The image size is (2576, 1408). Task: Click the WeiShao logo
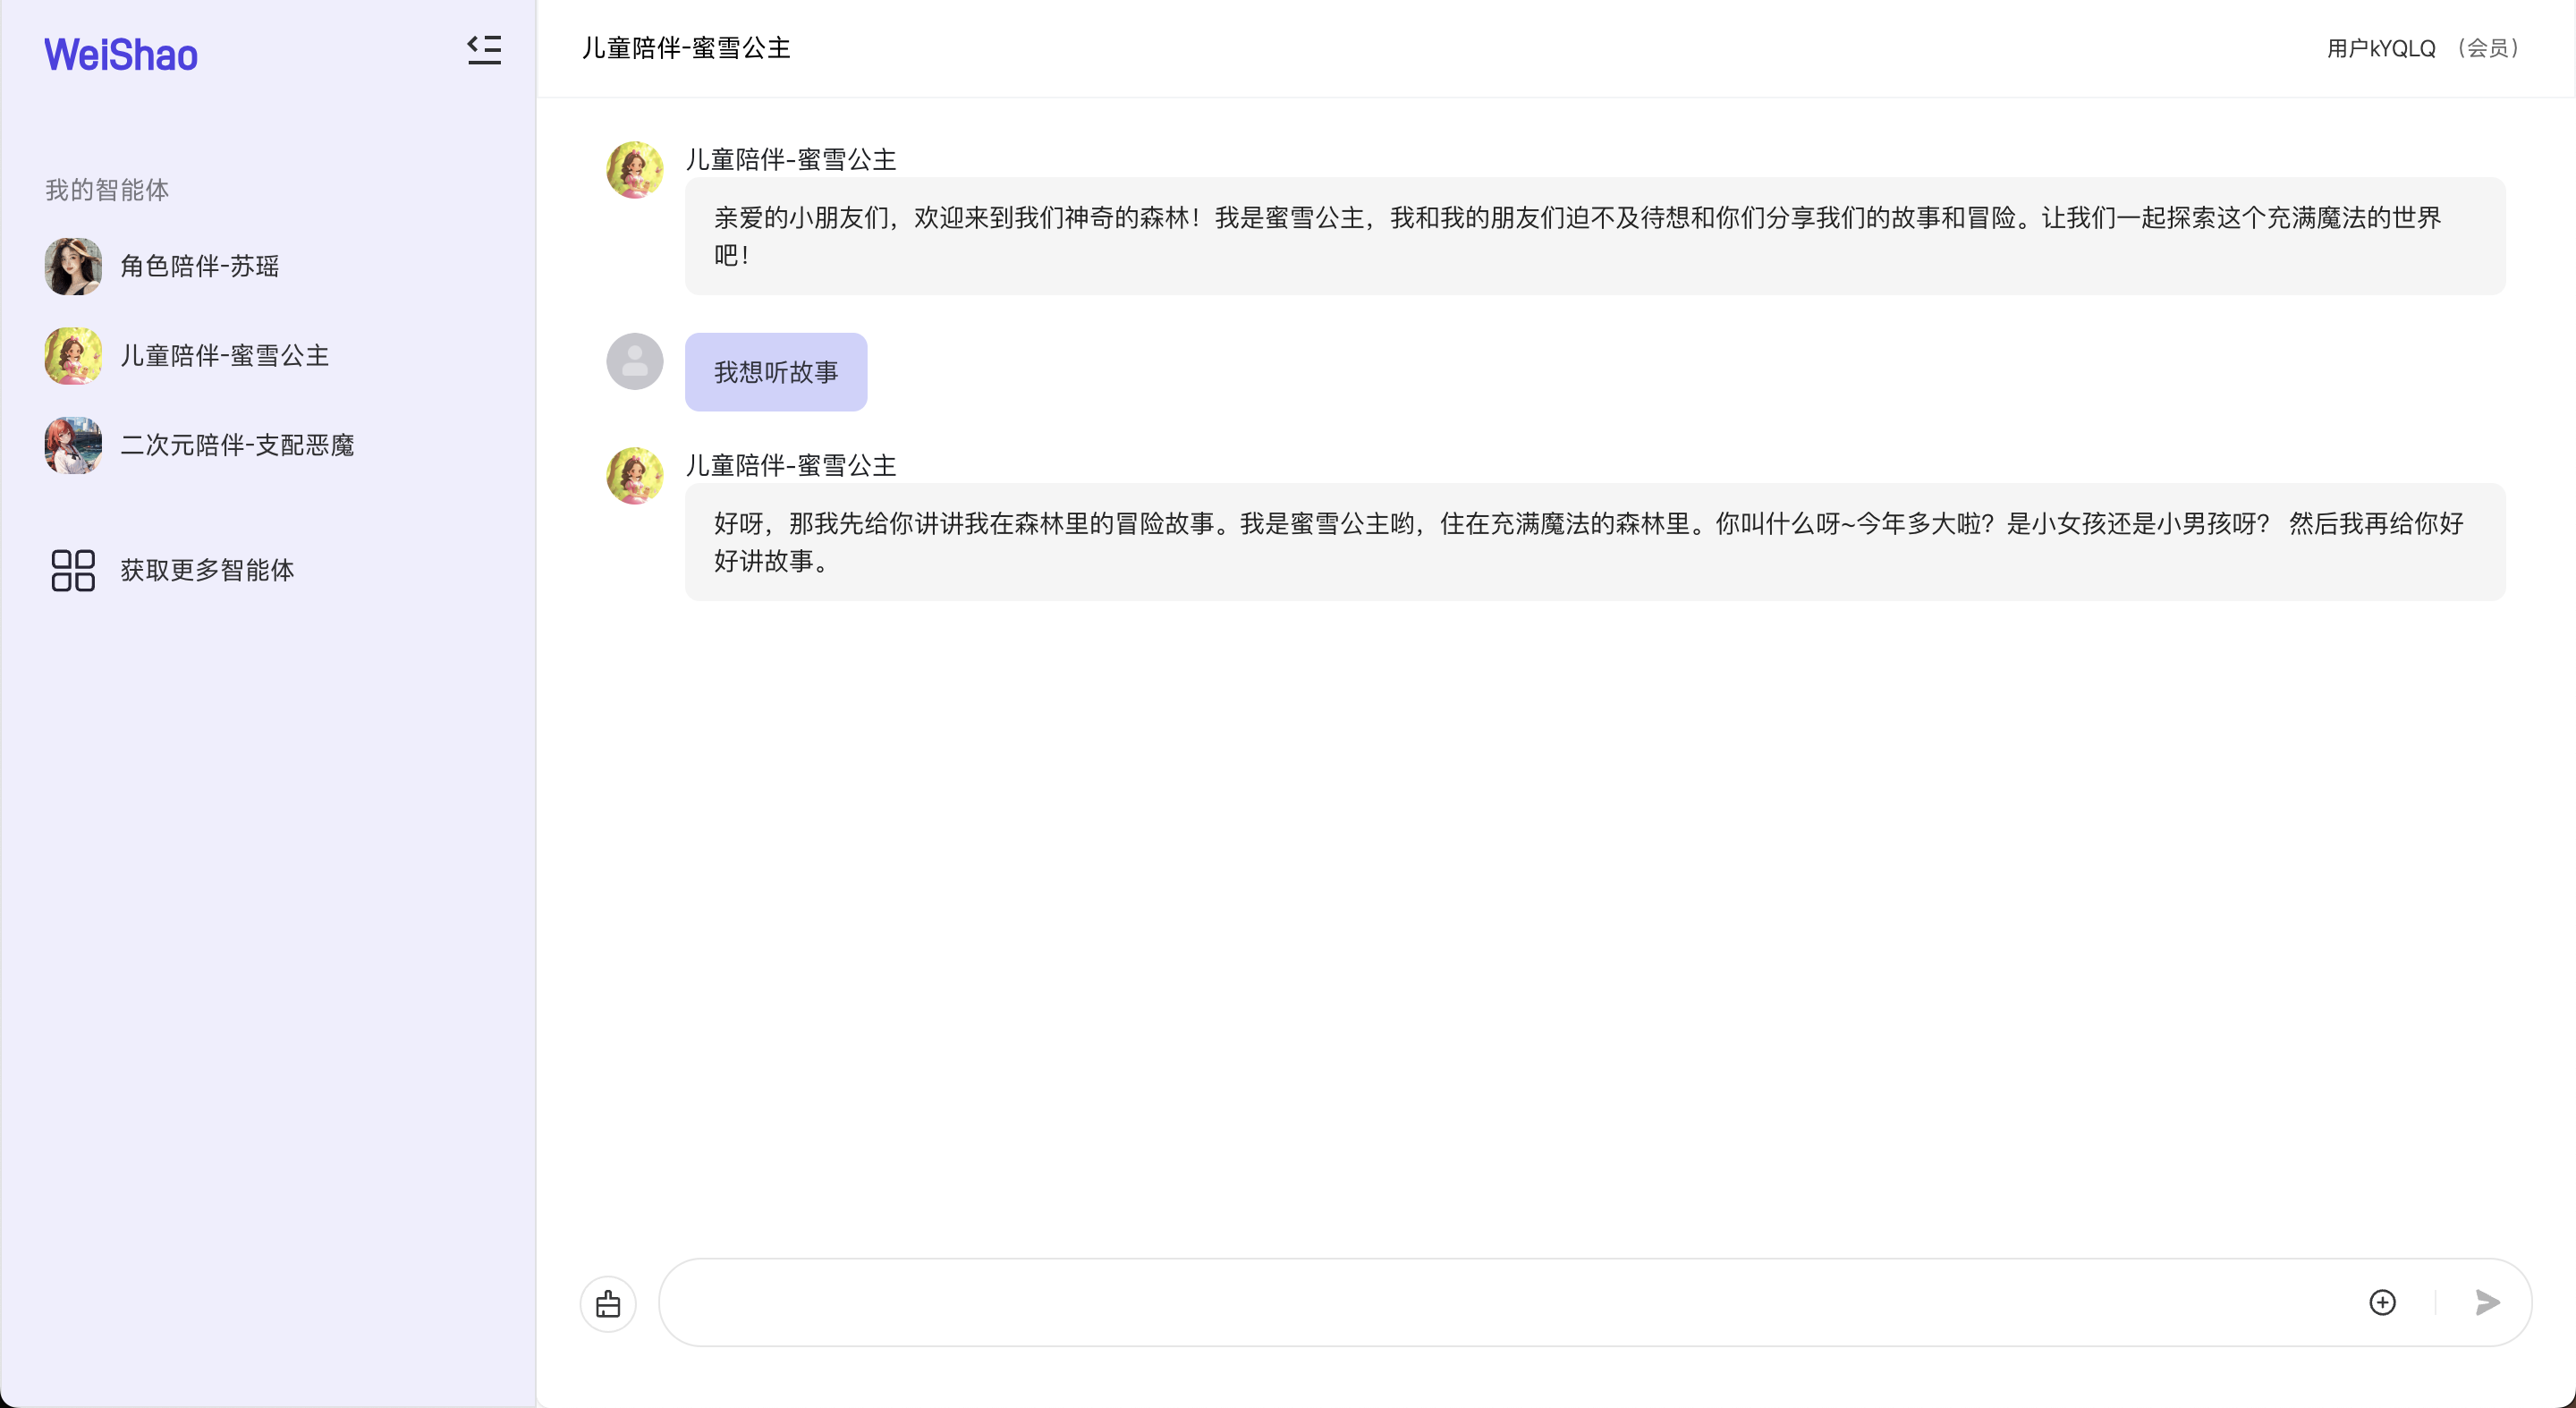[121, 54]
